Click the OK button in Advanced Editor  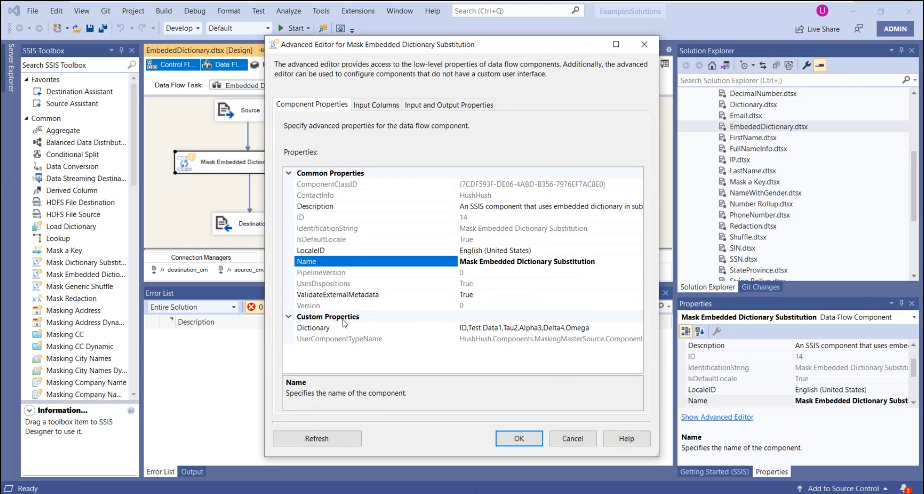point(519,439)
